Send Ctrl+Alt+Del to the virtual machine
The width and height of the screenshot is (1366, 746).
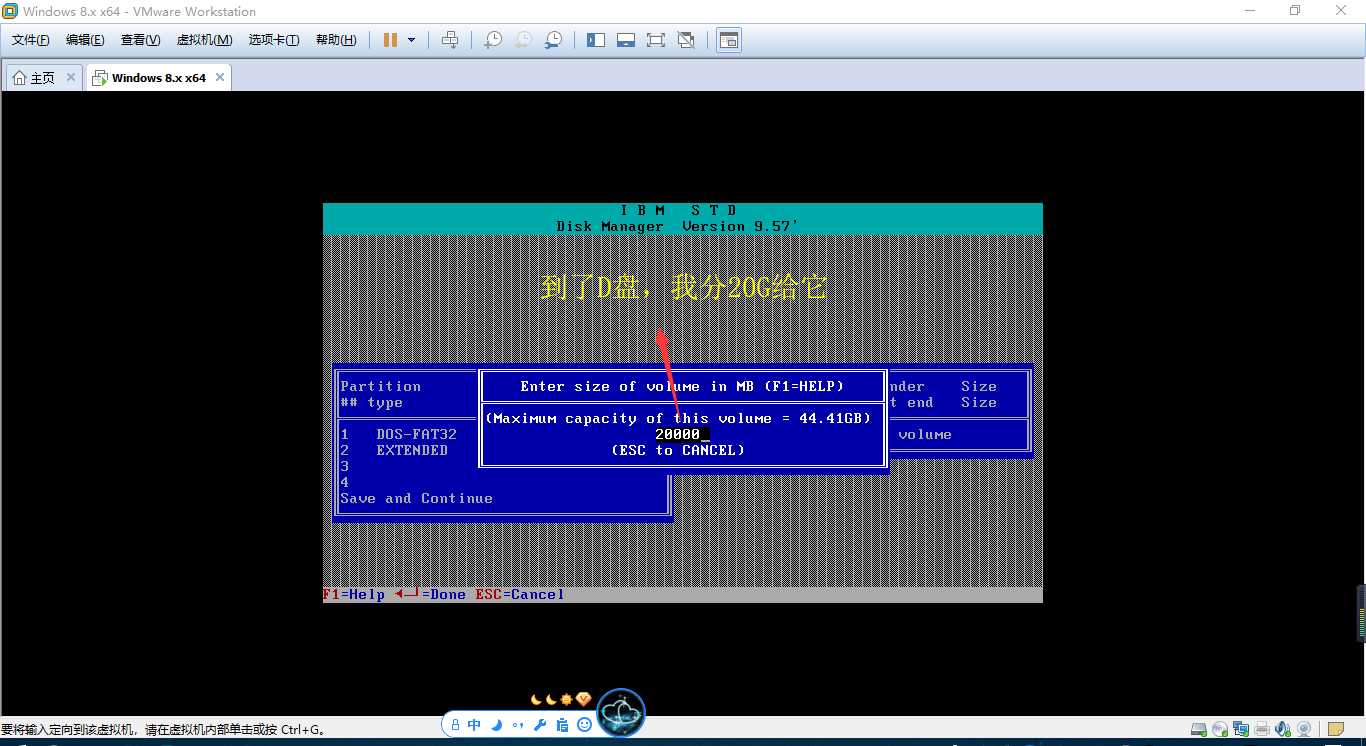point(449,40)
